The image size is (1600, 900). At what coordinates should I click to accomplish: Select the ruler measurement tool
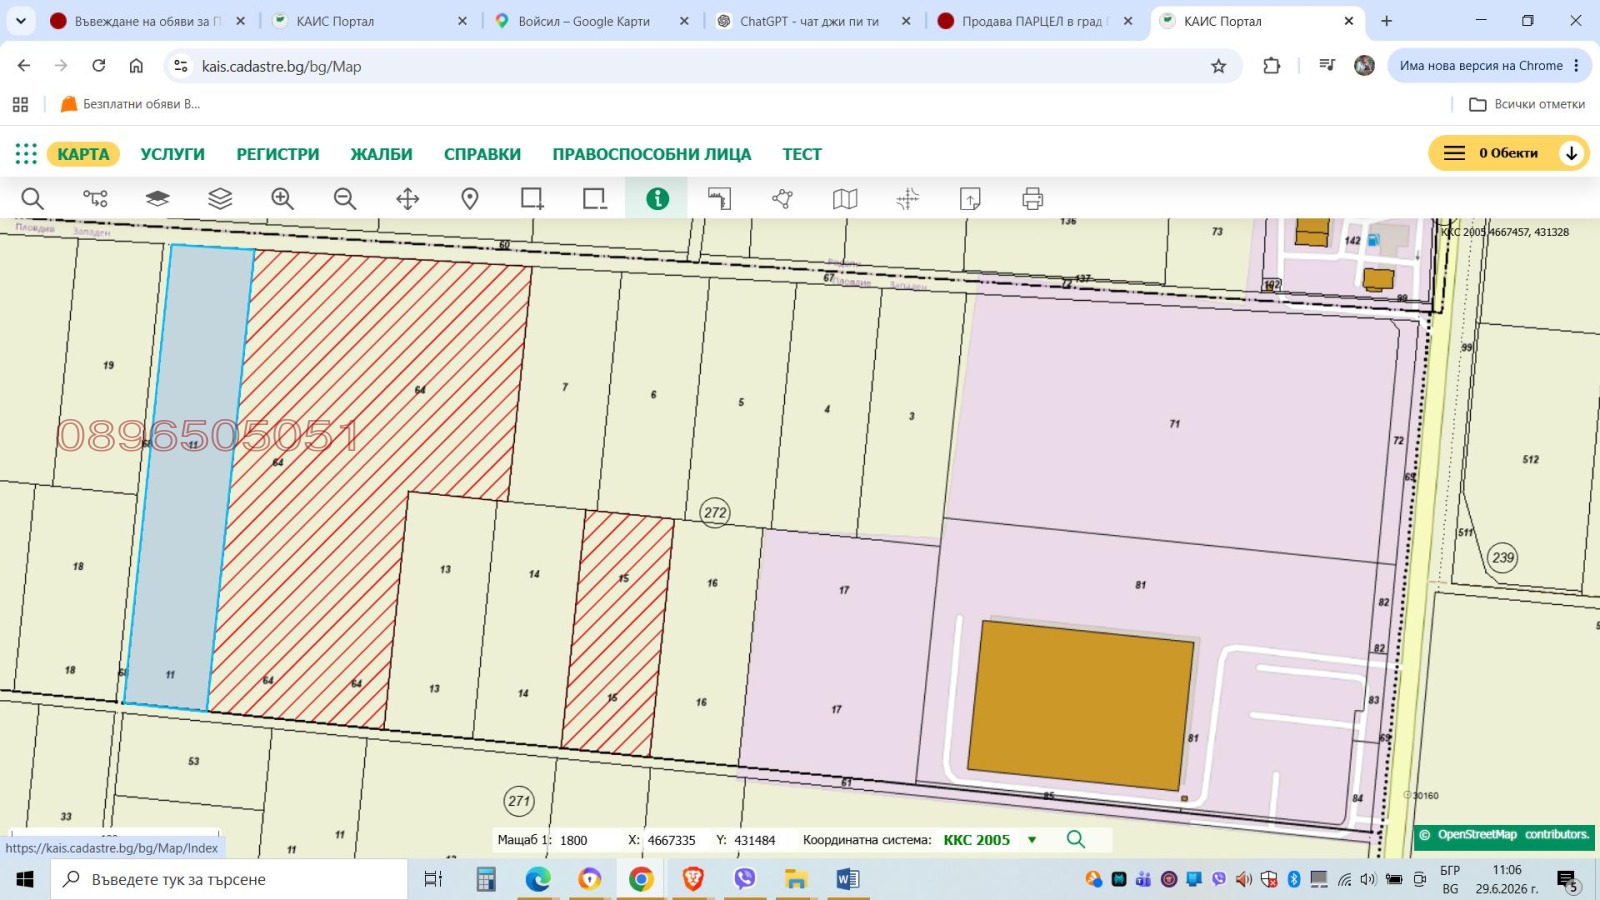click(720, 199)
